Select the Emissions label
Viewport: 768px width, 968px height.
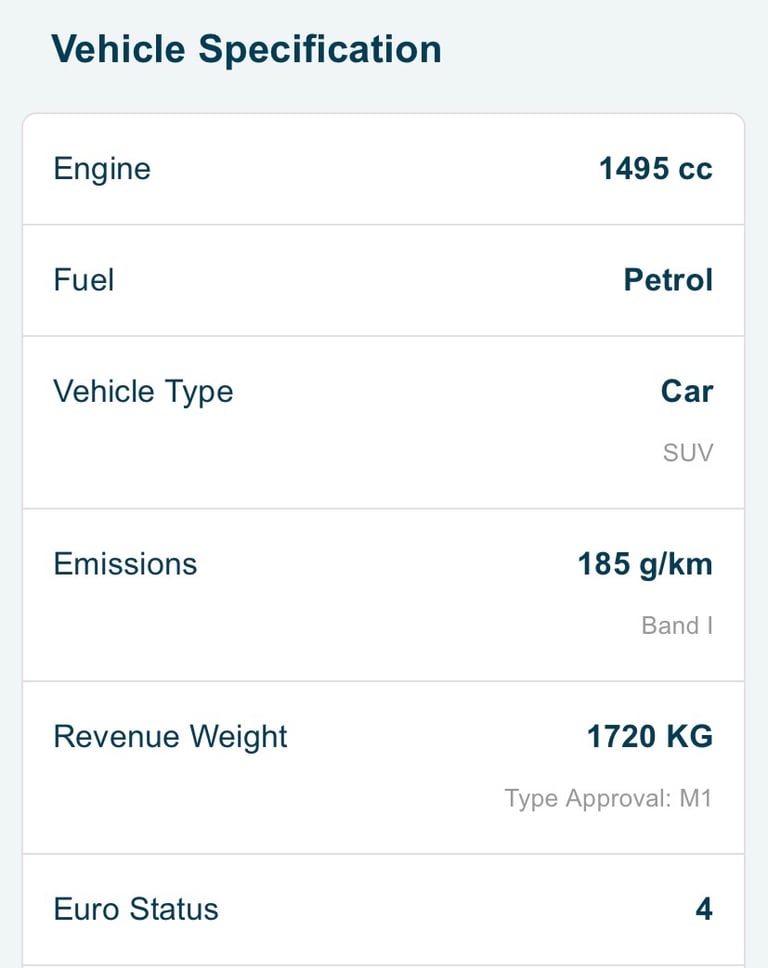coord(125,564)
